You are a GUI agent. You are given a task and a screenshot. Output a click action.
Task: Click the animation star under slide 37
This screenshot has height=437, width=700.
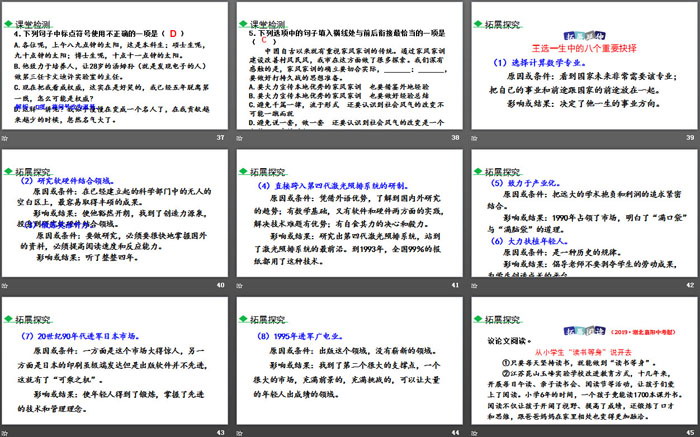pyautogui.click(x=6, y=137)
